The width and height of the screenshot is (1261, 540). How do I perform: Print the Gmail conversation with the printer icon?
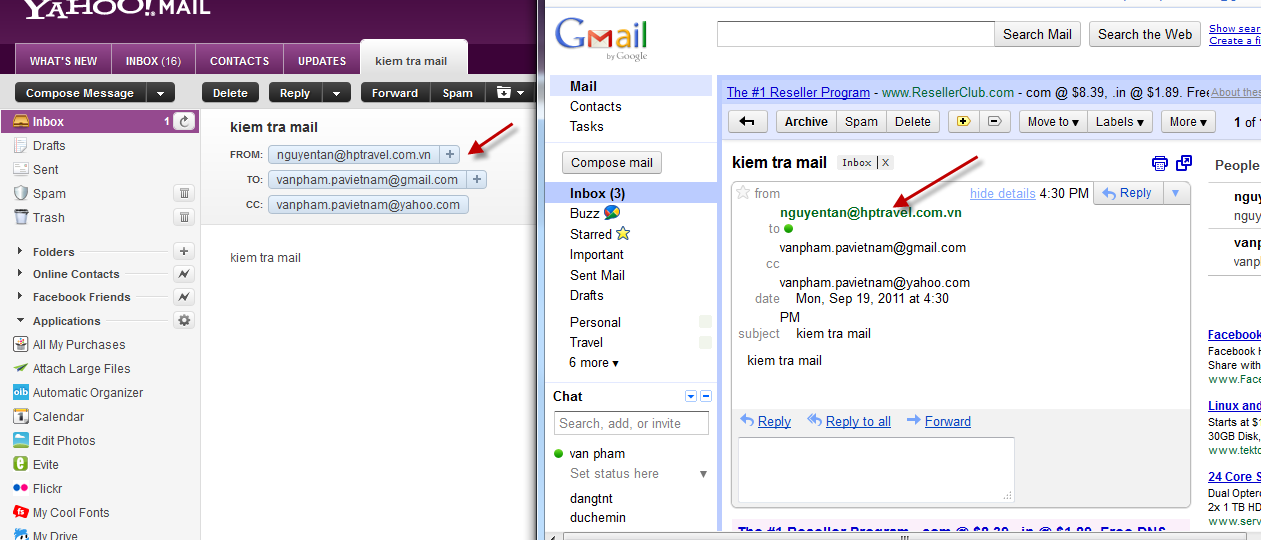(x=1160, y=163)
